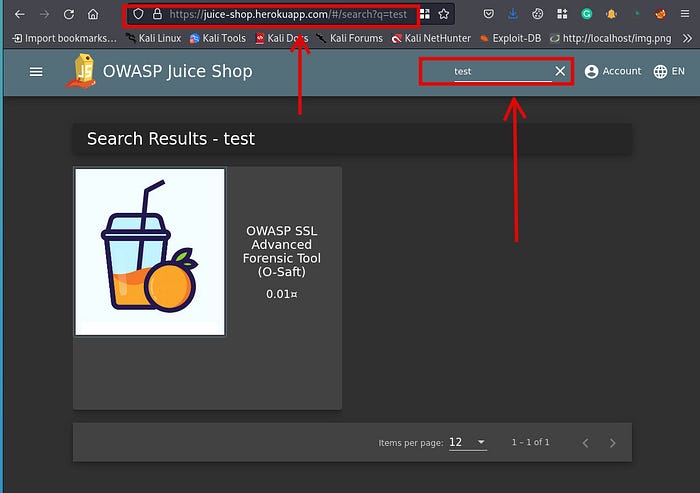This screenshot has height=493, width=700.
Task: Open the Kali NetHunter bookmark
Action: pyautogui.click(x=431, y=38)
